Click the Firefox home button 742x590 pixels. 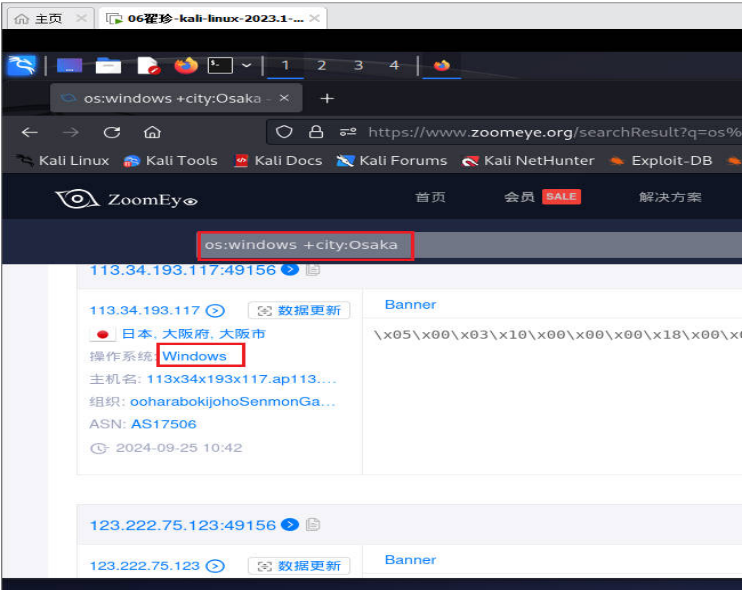152,132
